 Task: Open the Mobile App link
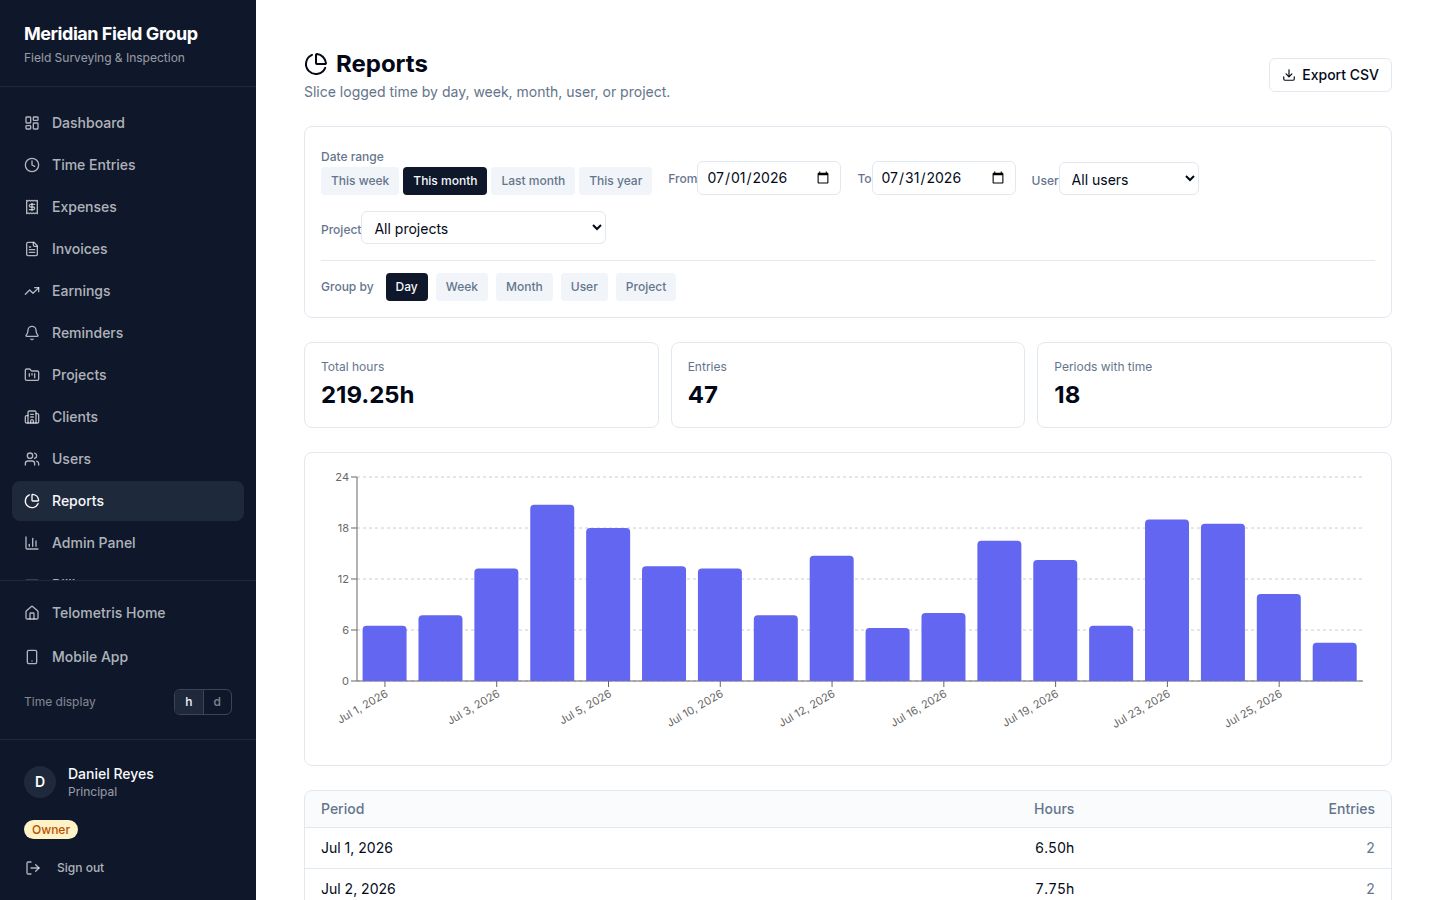point(128,657)
